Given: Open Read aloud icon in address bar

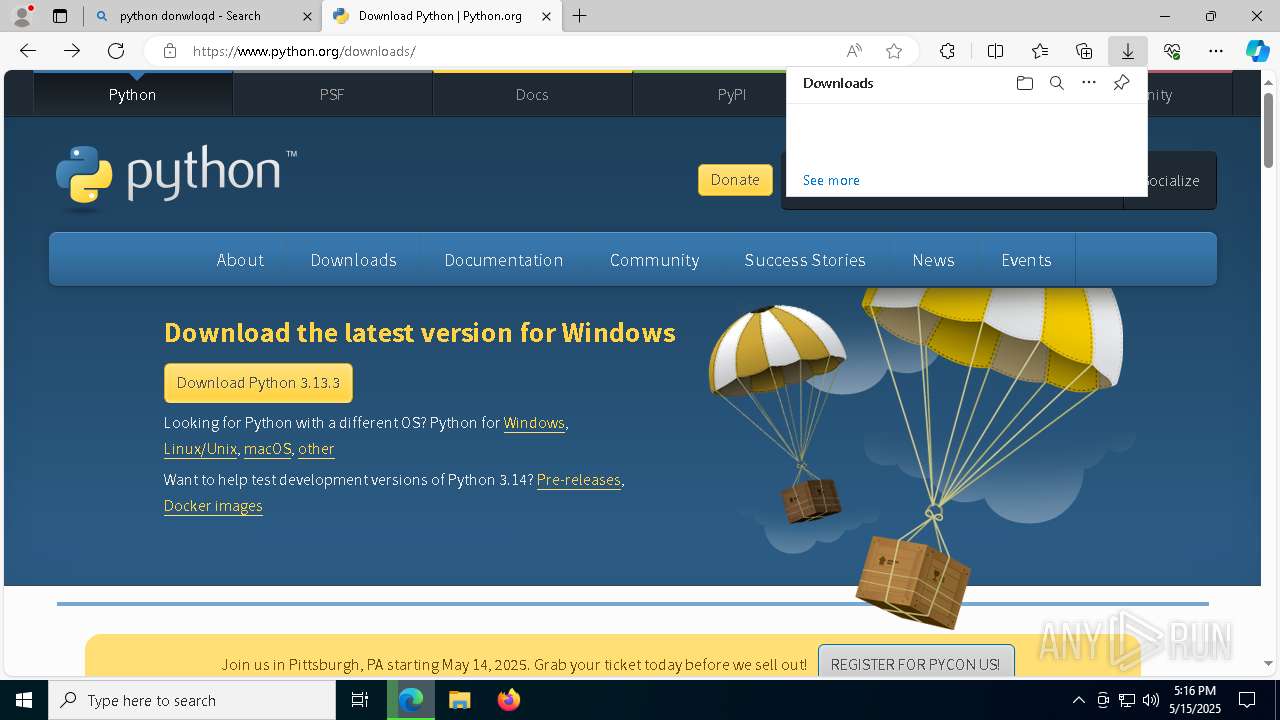Looking at the screenshot, I should [854, 51].
